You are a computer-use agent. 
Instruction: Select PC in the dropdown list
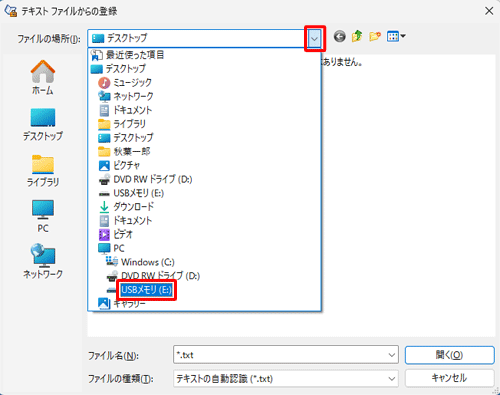tap(205, 248)
